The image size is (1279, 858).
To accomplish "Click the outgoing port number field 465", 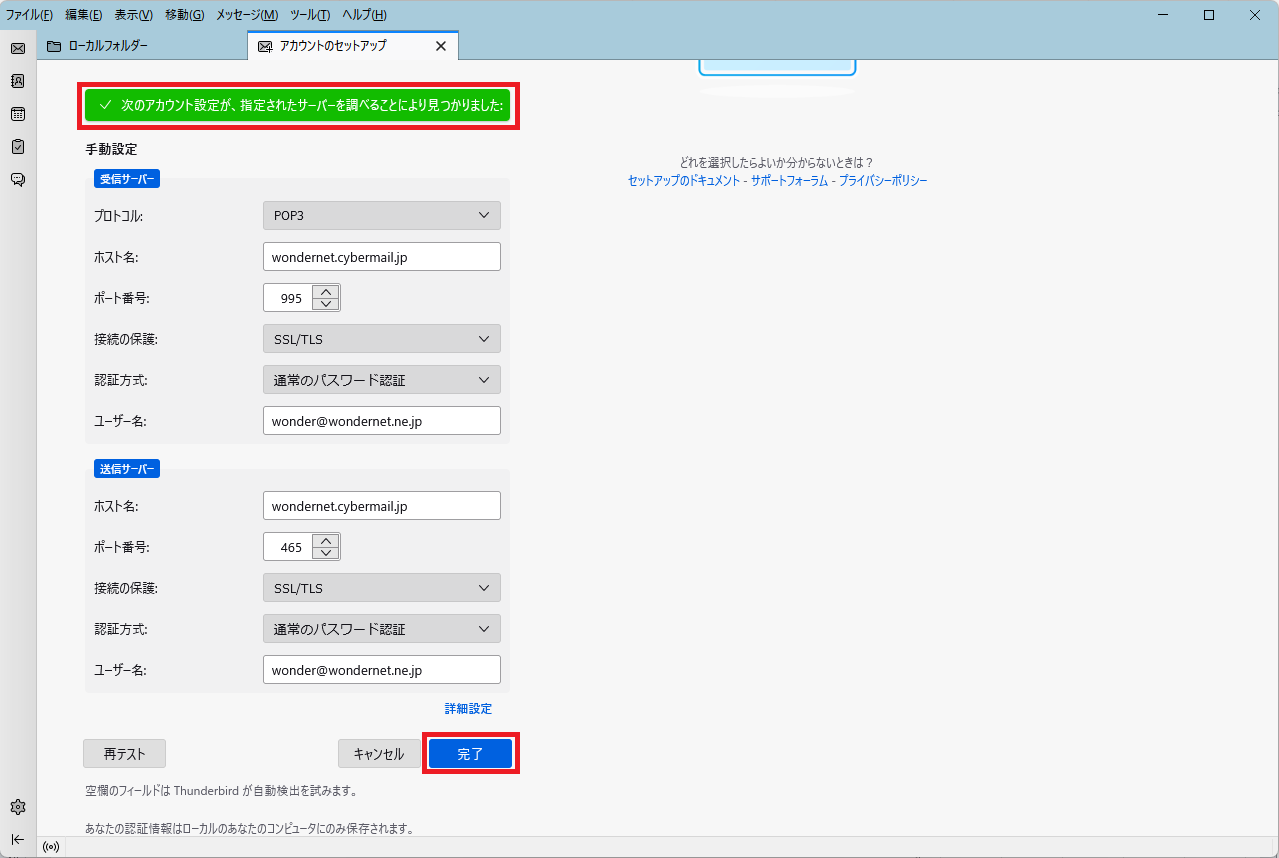I will click(289, 547).
